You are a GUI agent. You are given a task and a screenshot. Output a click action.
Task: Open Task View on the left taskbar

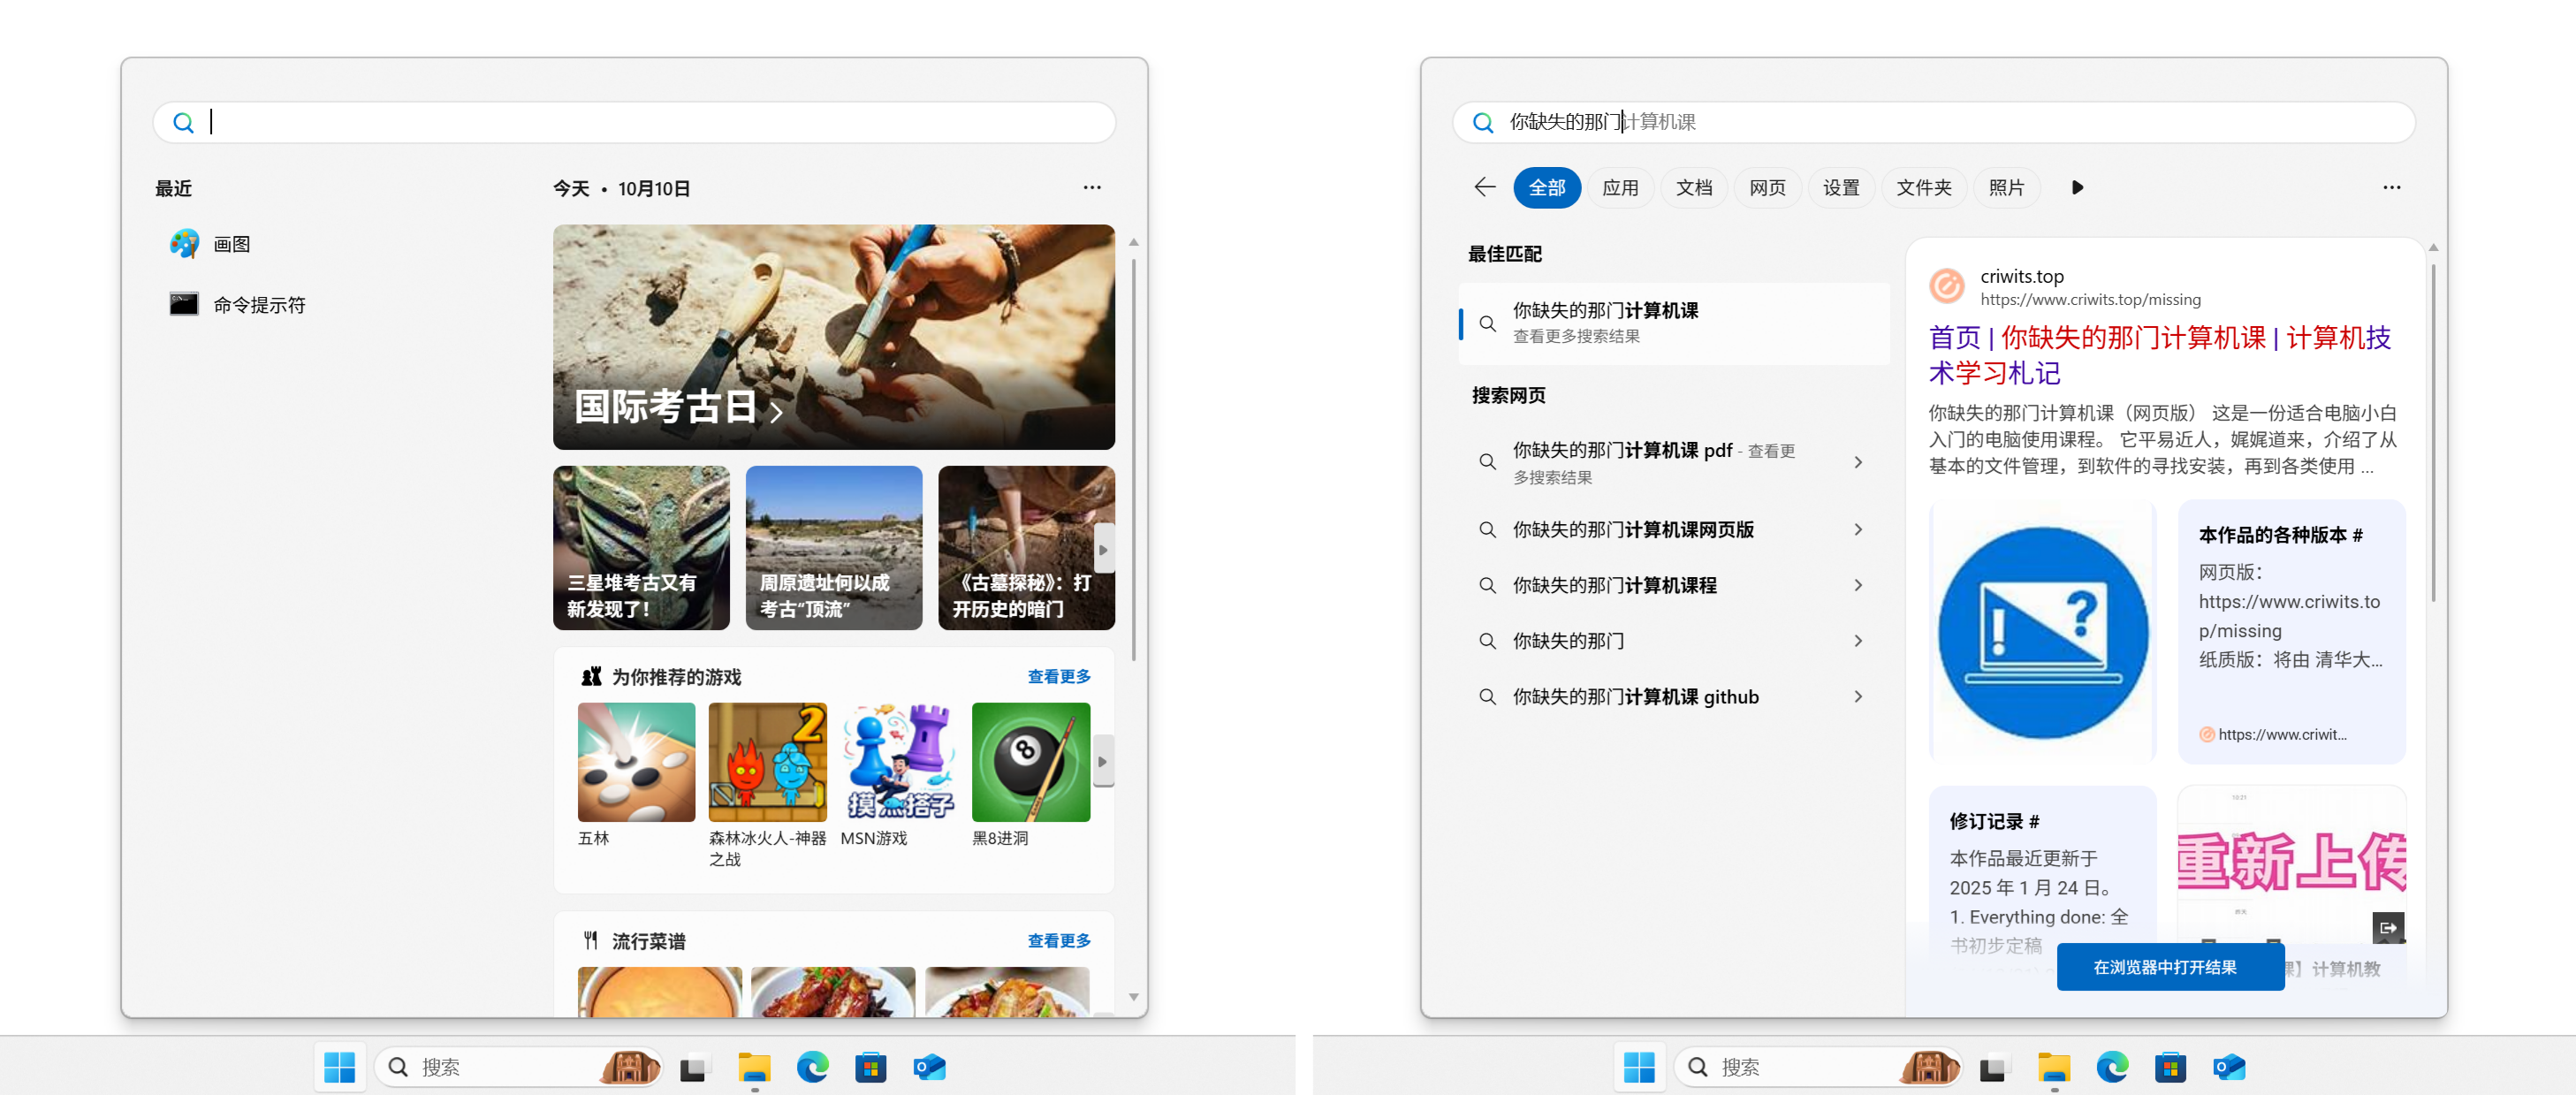(x=694, y=1068)
